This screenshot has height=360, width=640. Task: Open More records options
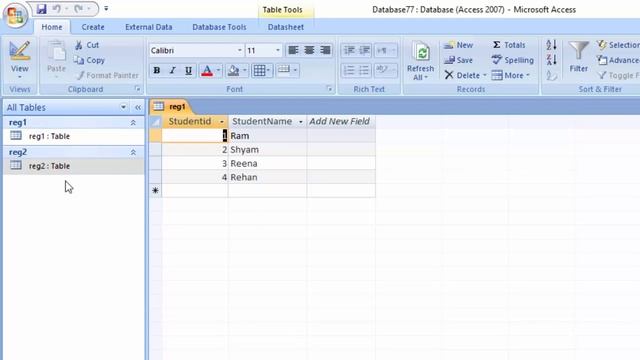[511, 76]
